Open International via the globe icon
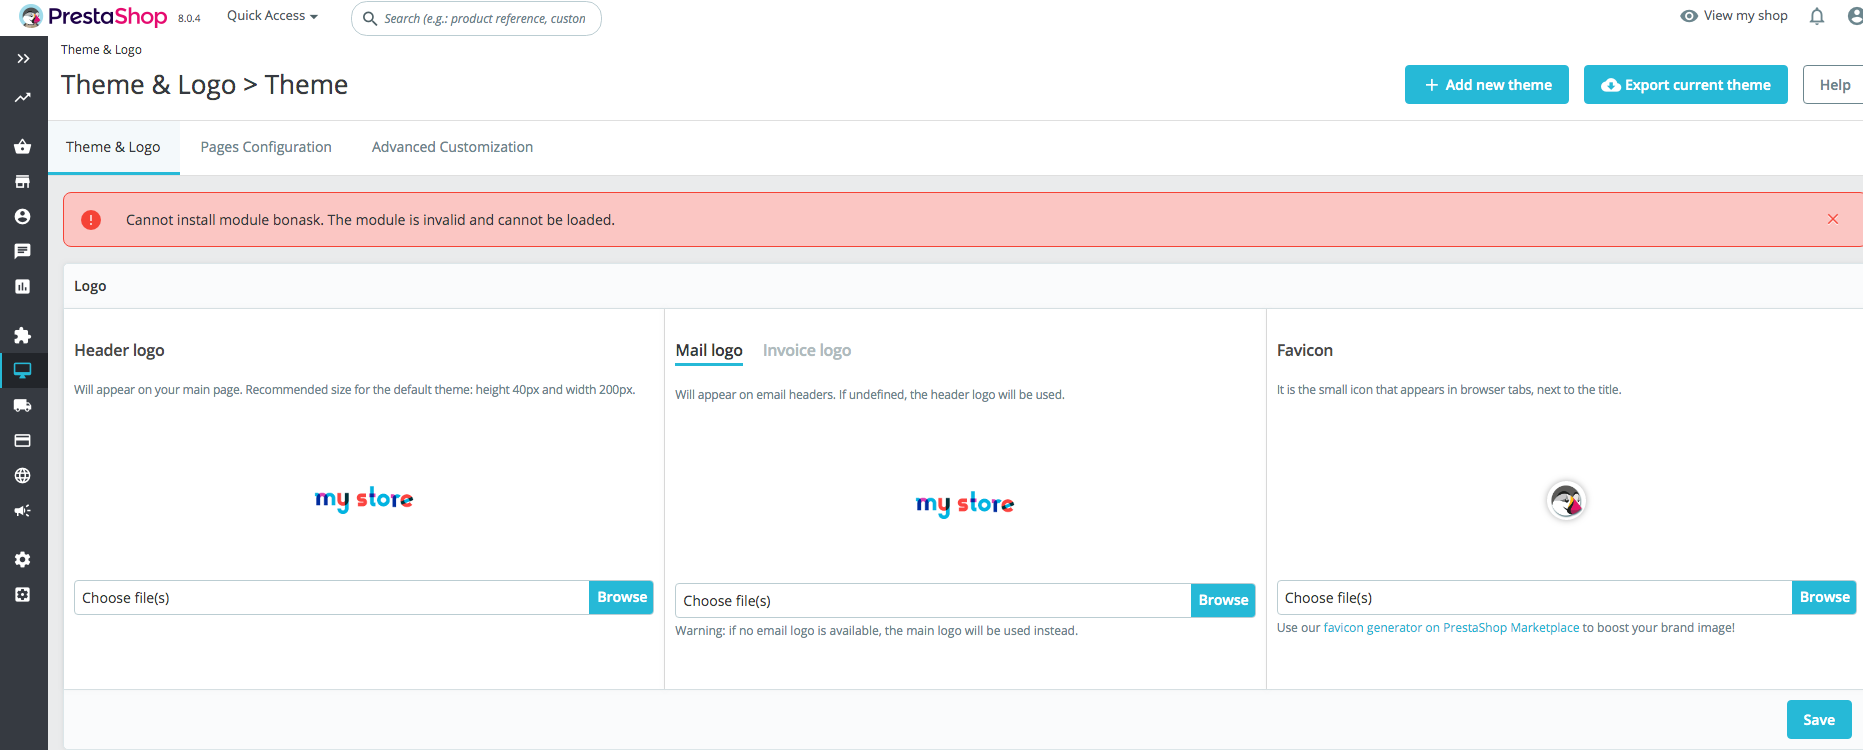The image size is (1863, 750). pos(23,476)
